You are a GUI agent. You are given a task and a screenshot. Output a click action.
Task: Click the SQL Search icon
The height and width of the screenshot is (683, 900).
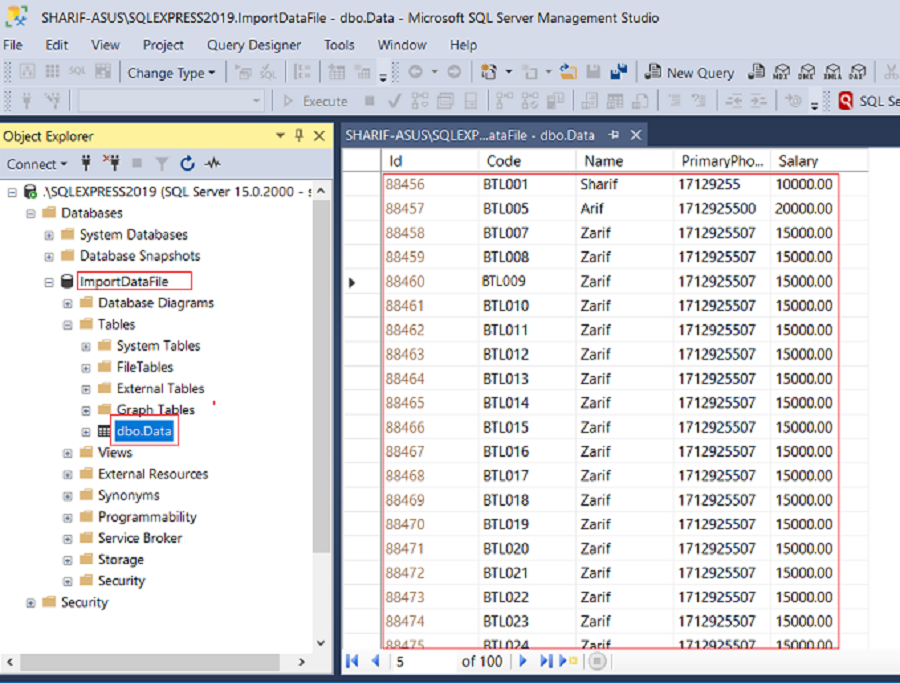coord(845,101)
